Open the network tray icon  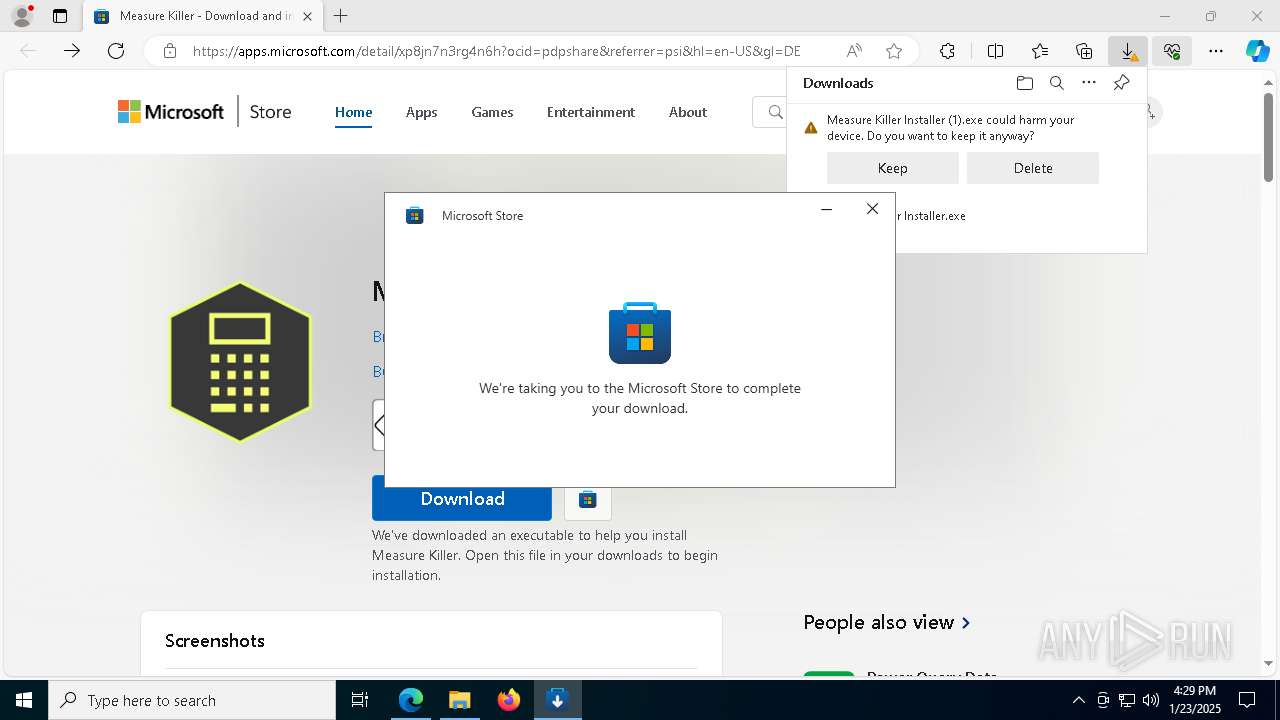point(1126,700)
